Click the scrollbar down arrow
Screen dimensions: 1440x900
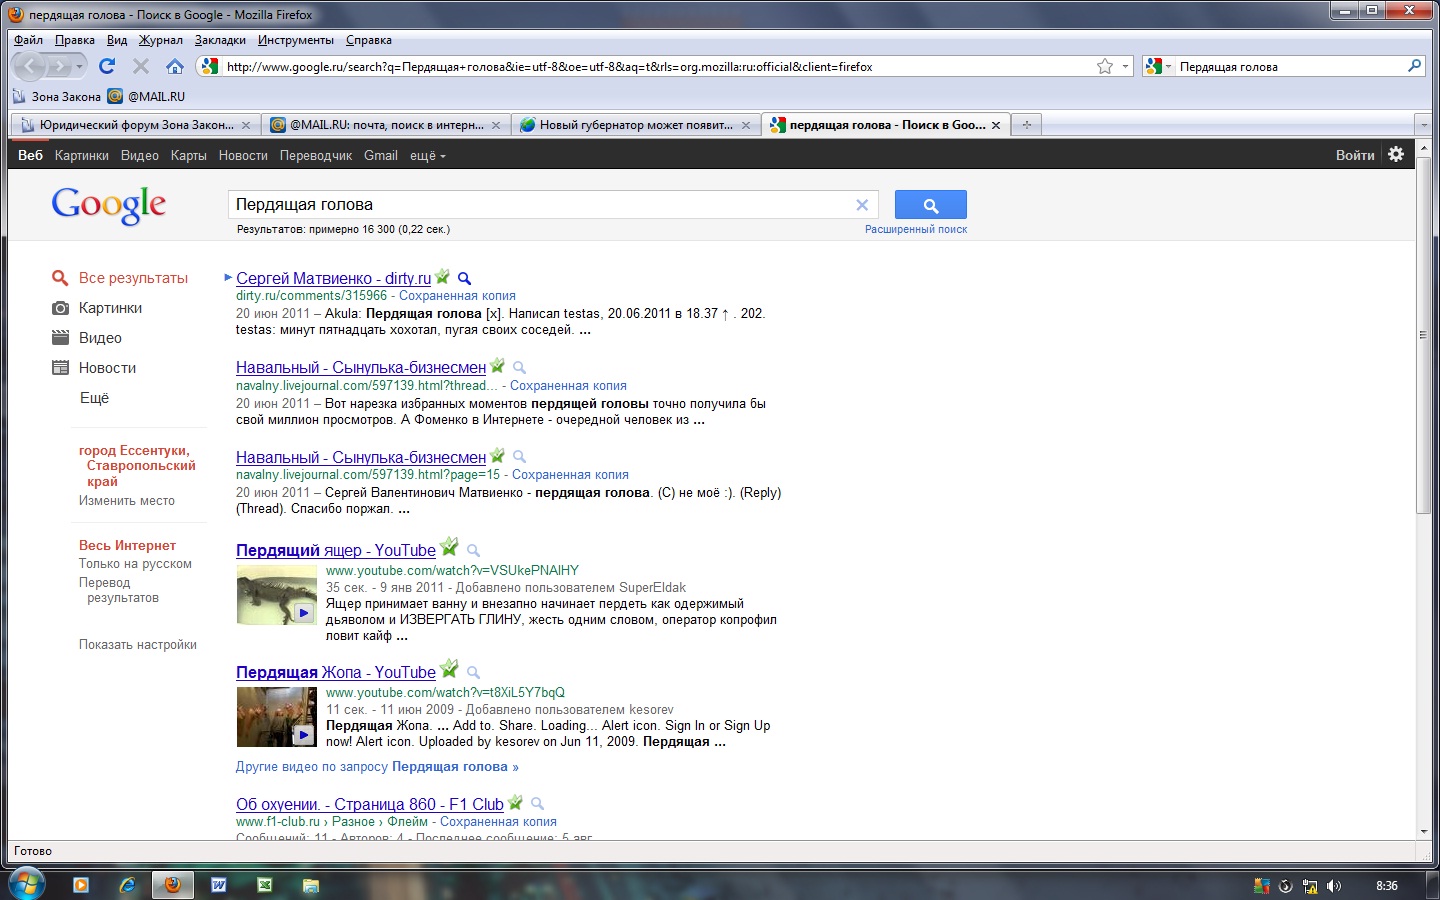click(1424, 832)
